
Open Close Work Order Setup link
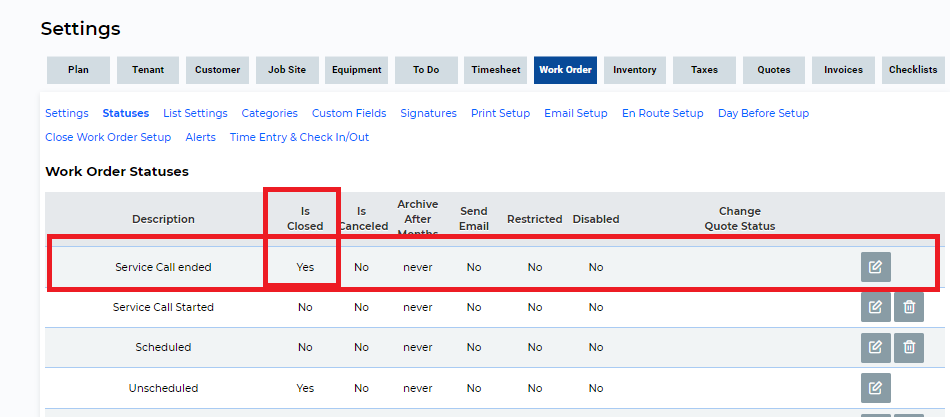[108, 138]
